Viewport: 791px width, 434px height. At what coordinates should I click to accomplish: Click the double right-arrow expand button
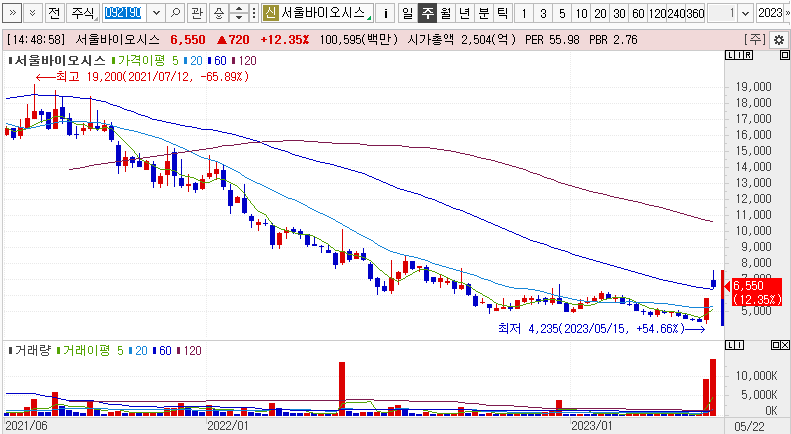click(x=13, y=13)
